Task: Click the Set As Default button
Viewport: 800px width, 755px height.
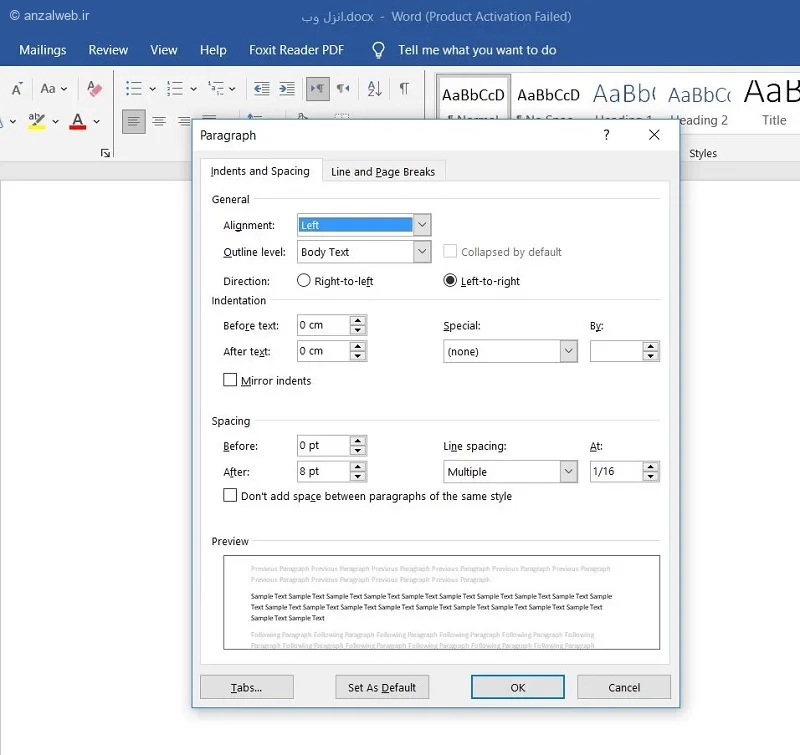Action: click(382, 687)
